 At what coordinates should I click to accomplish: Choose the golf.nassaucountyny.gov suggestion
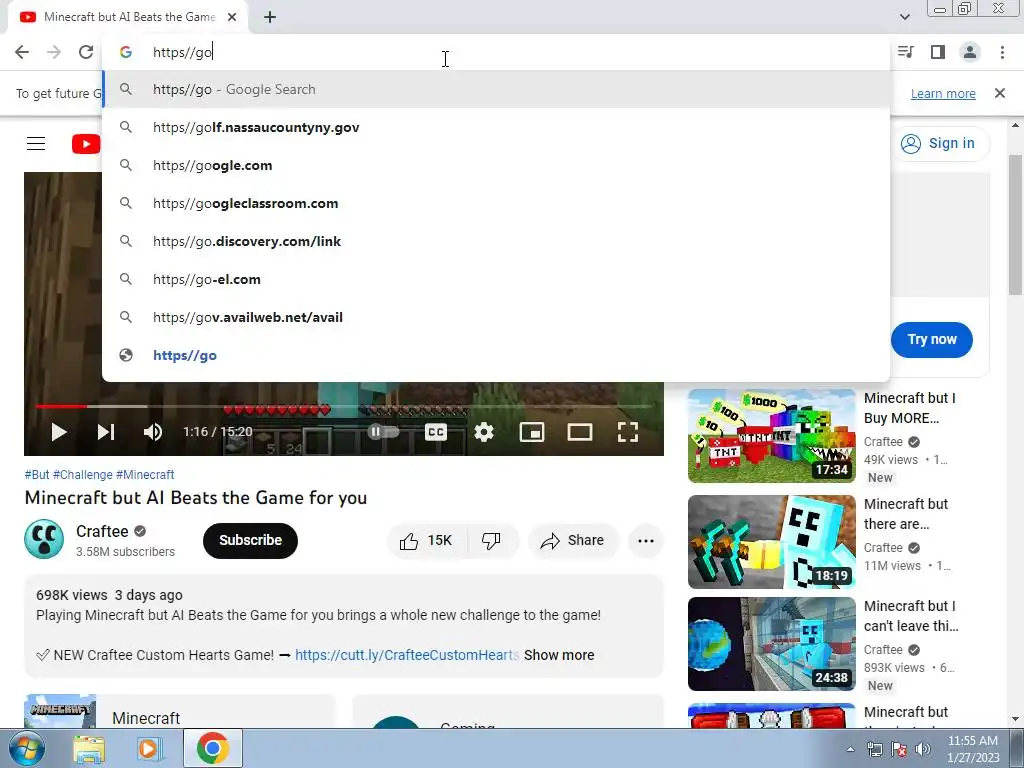click(x=496, y=127)
